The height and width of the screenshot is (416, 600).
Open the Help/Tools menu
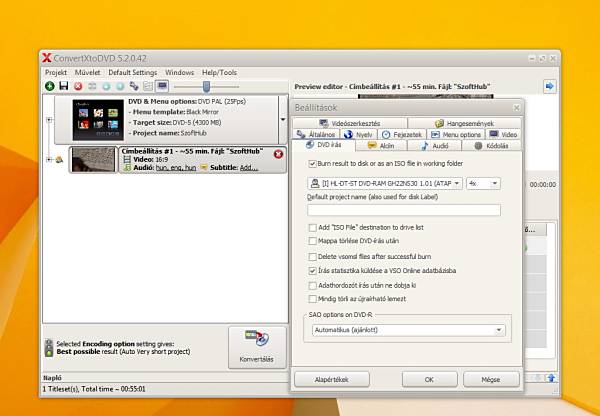point(219,72)
